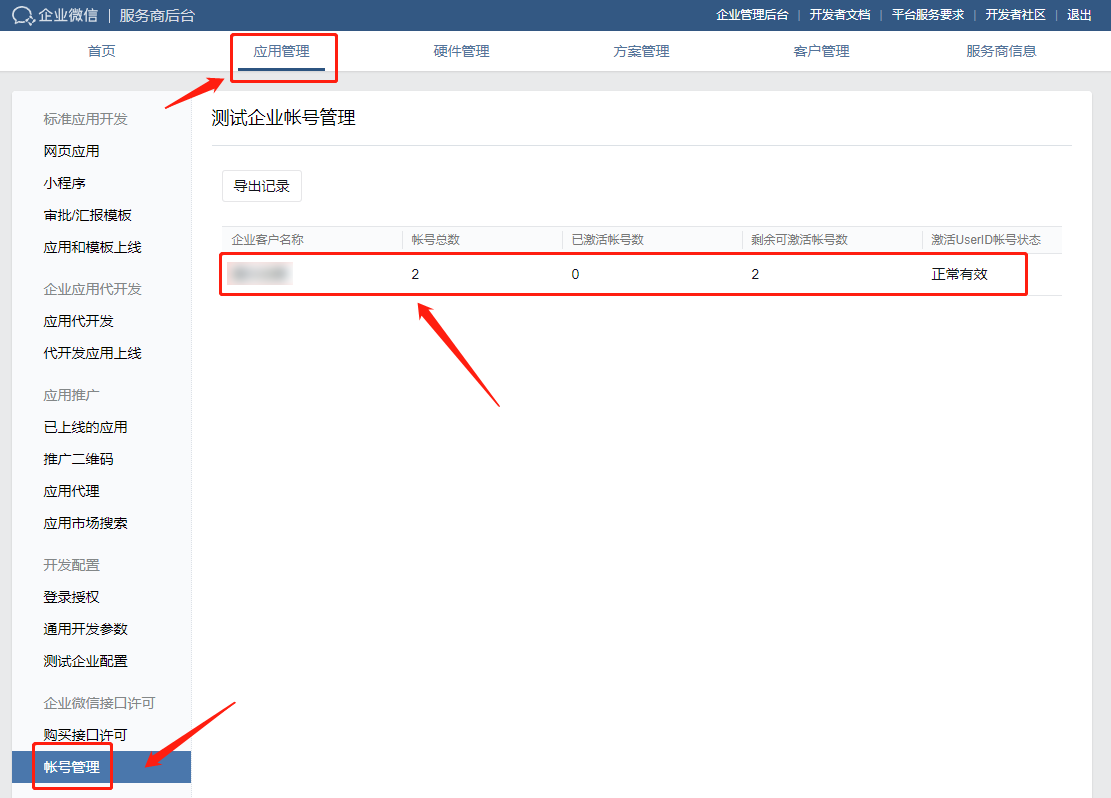Open 应用市场搜索
The width and height of the screenshot is (1111, 798).
[85, 522]
